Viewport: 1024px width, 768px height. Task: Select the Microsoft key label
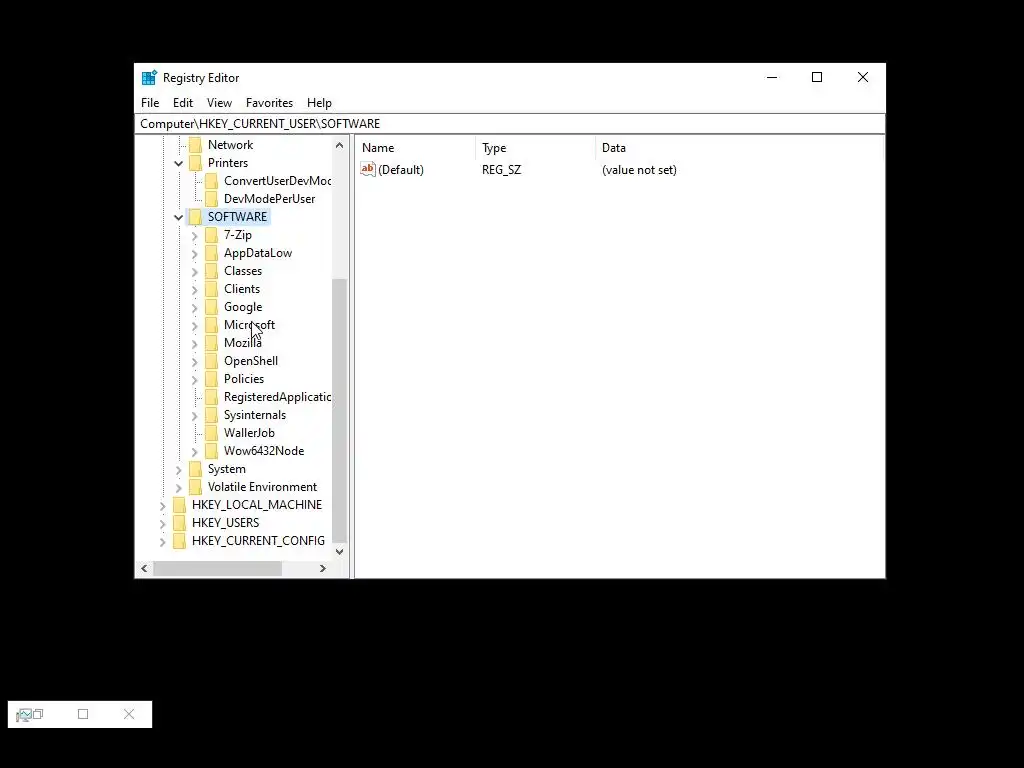(249, 325)
